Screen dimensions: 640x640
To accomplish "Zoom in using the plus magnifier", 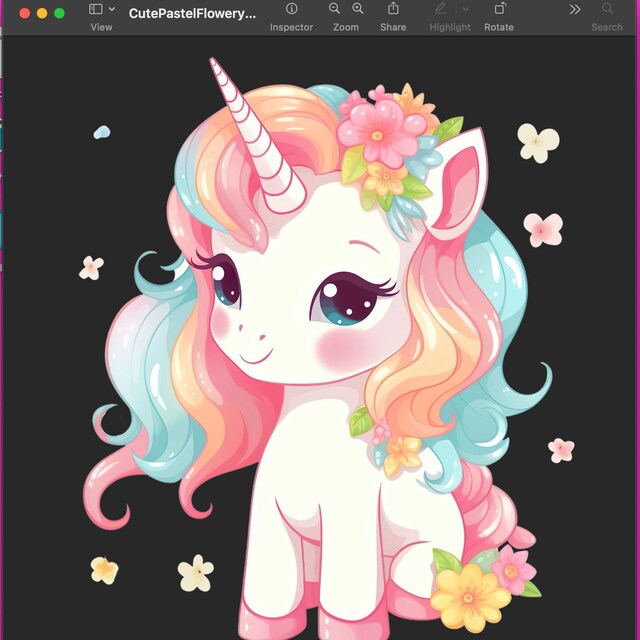I will pos(358,9).
